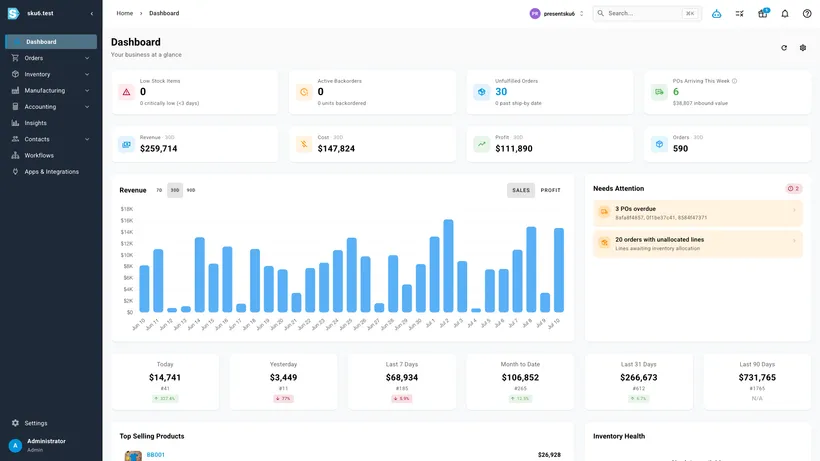Click the Jul 10 revenue bar
This screenshot has height=461, width=820.
tap(559, 270)
